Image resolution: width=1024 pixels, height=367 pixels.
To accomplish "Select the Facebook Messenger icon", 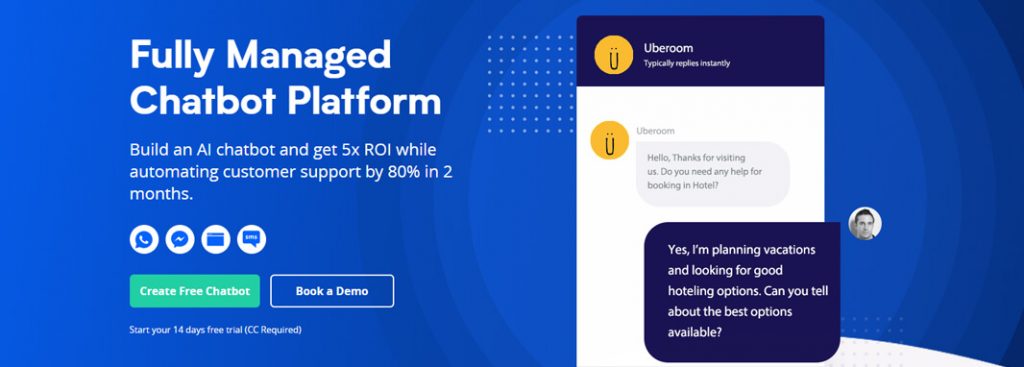I will pos(180,239).
